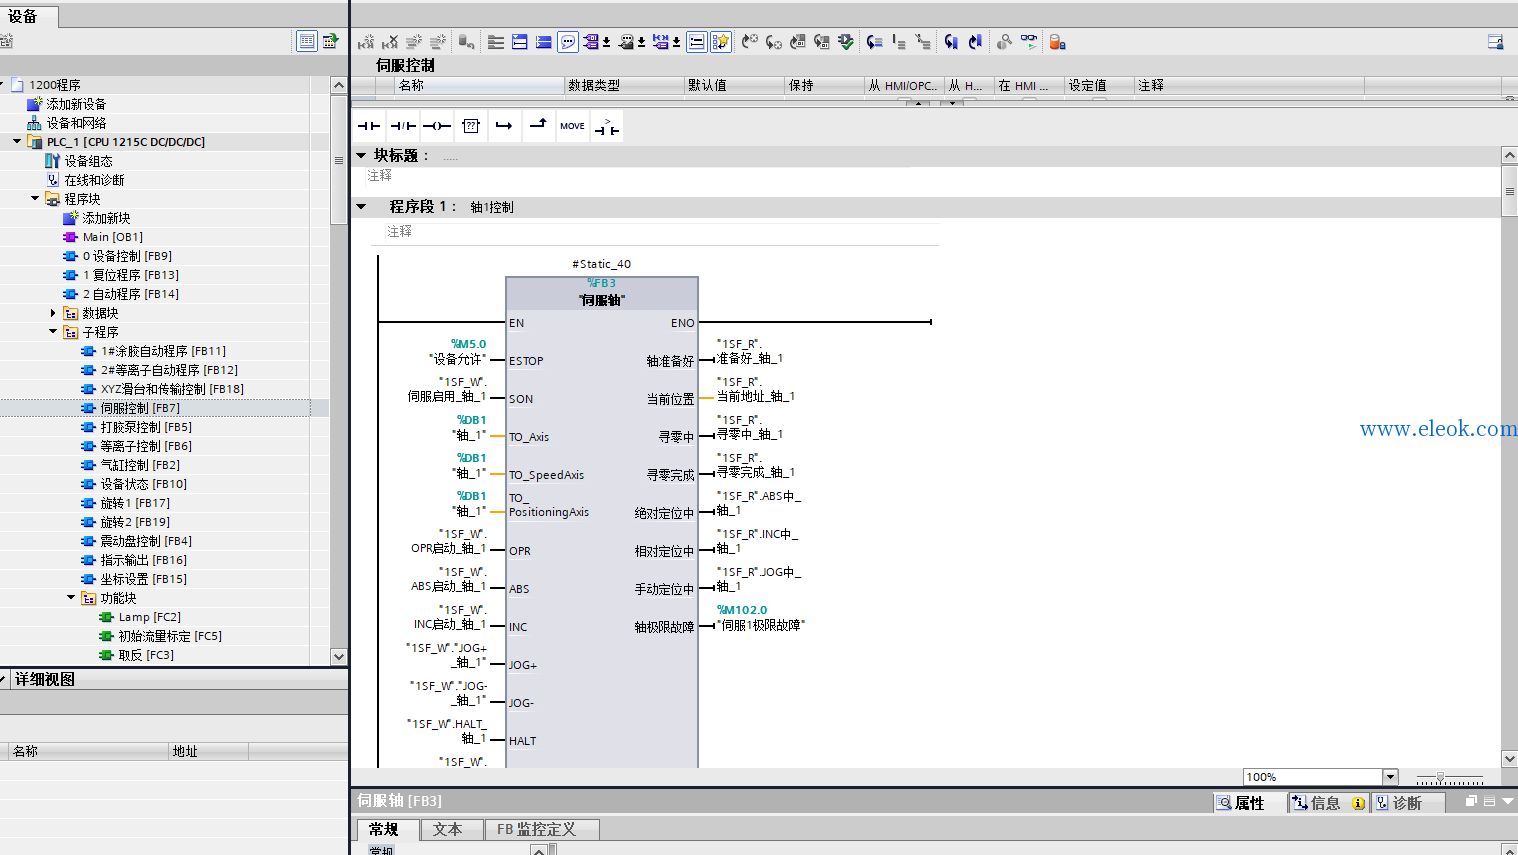The height and width of the screenshot is (855, 1518).
Task: Toggle the favorites bar star icon
Action: click(720, 42)
